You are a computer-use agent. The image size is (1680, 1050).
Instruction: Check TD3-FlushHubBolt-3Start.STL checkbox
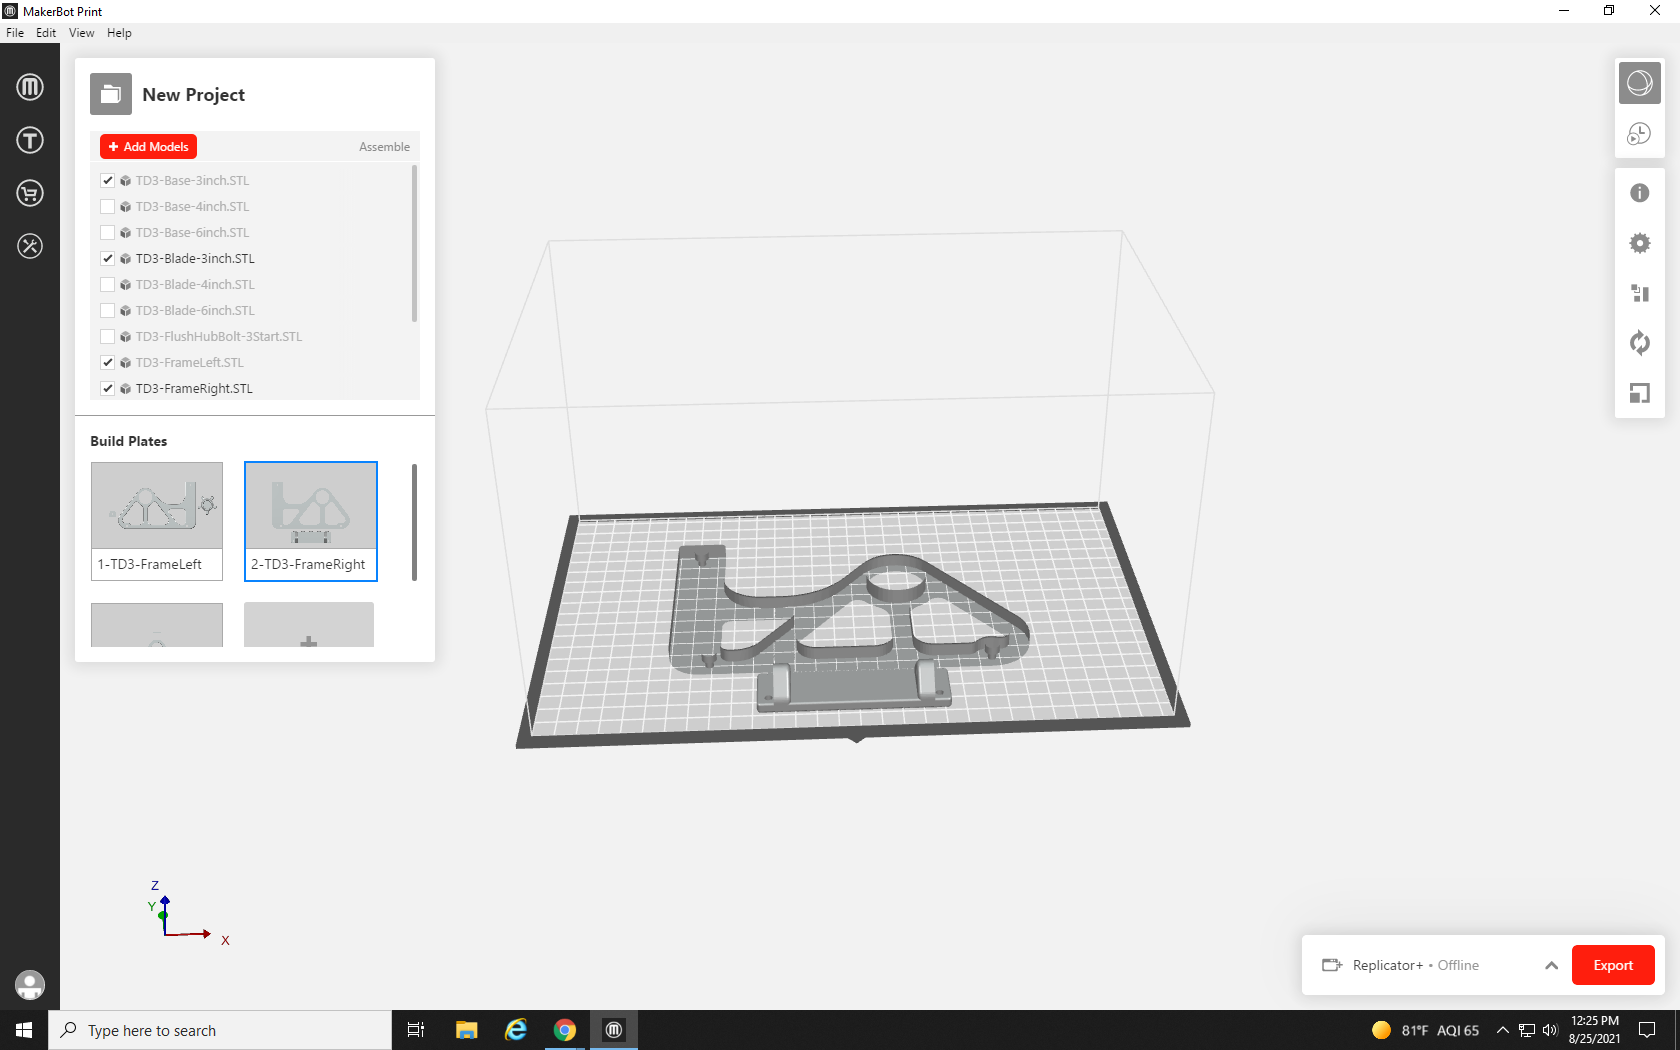[108, 337]
